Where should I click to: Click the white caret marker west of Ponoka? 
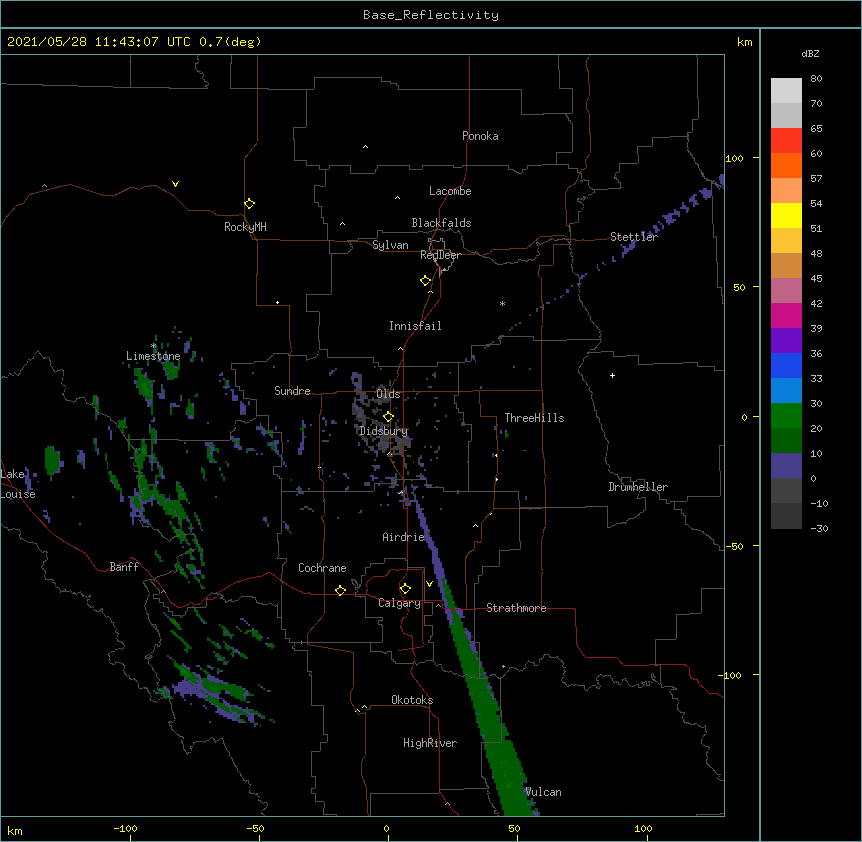[x=366, y=147]
